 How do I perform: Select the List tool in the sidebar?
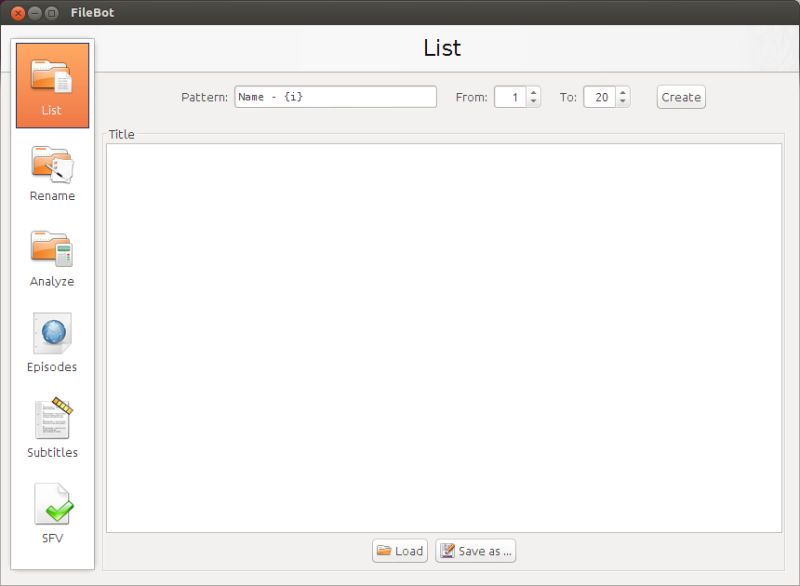pos(53,85)
